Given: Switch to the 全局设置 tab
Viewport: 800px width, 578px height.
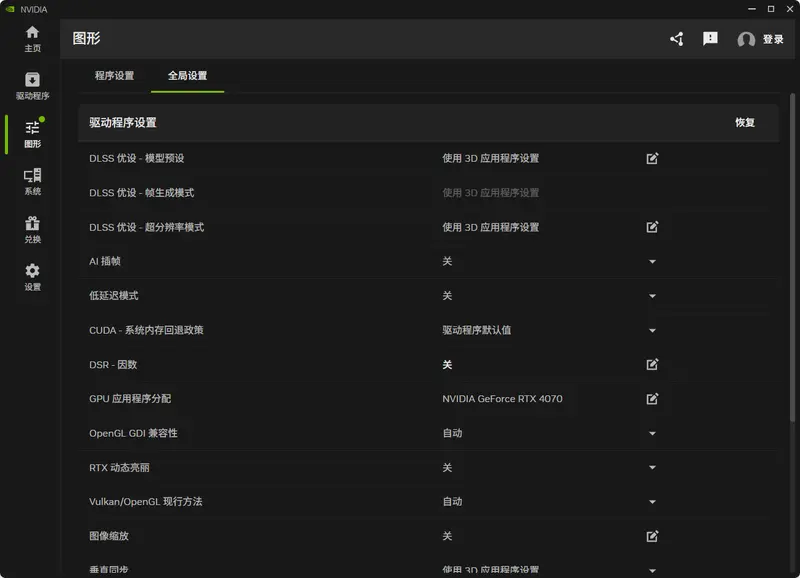Looking at the screenshot, I should [187, 76].
